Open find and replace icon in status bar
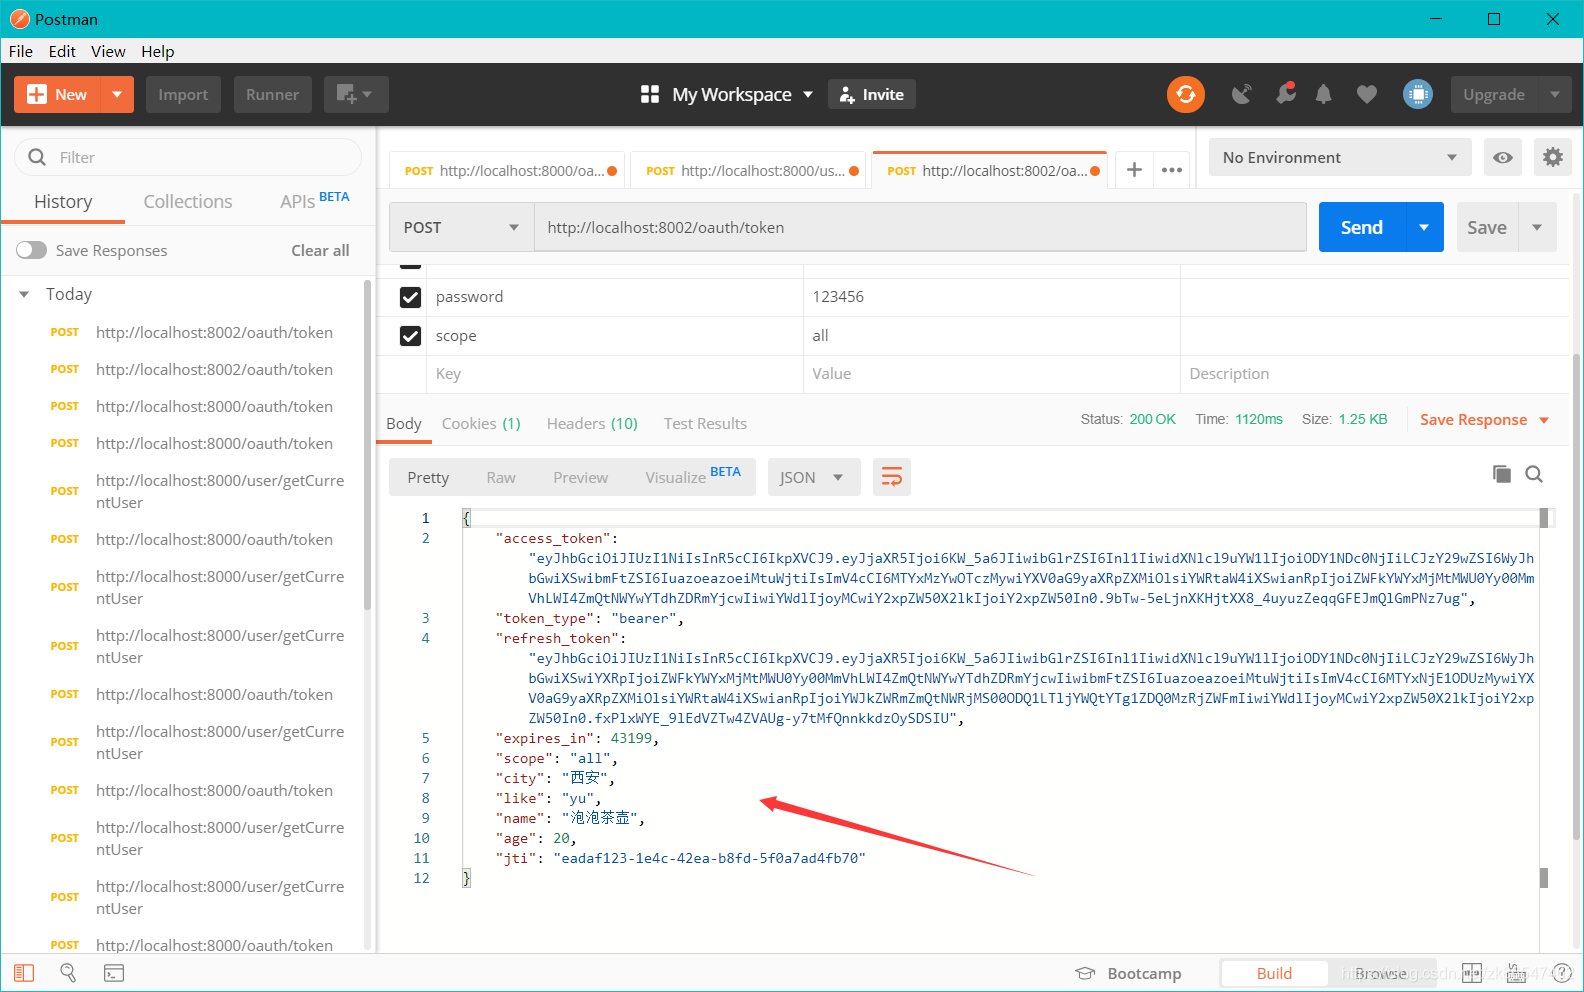The width and height of the screenshot is (1584, 992). click(68, 972)
